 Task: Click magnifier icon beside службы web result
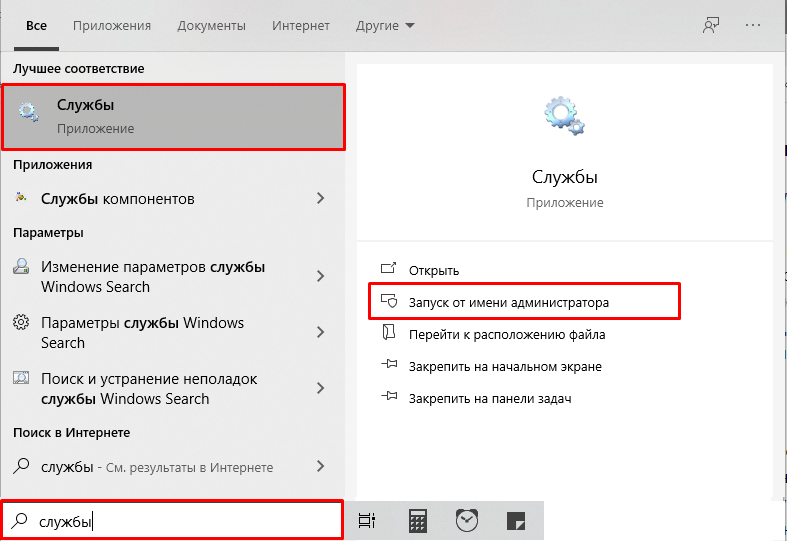[x=21, y=466]
